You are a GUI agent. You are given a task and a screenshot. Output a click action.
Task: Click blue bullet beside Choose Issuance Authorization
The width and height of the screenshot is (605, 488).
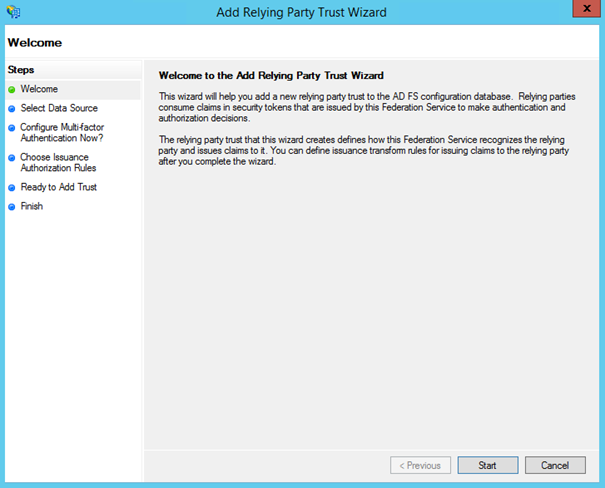pos(12,158)
